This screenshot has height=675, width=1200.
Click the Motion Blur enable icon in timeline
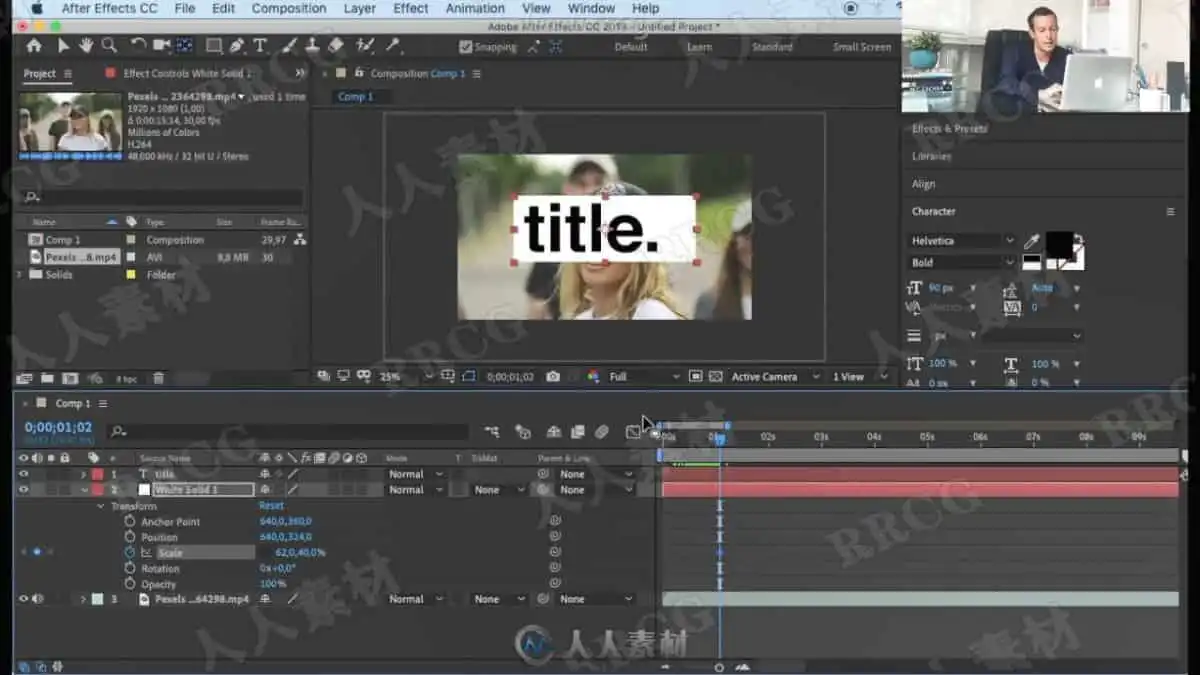tap(601, 432)
